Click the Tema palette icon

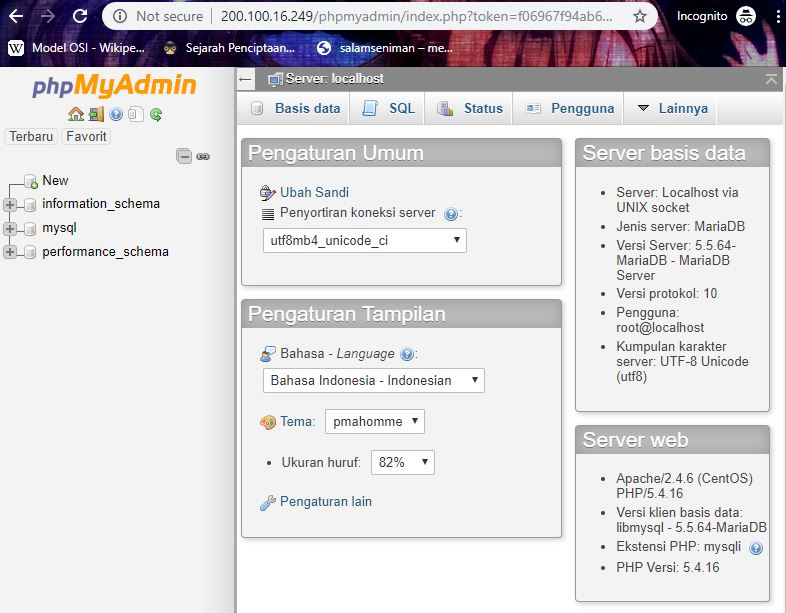(268, 422)
